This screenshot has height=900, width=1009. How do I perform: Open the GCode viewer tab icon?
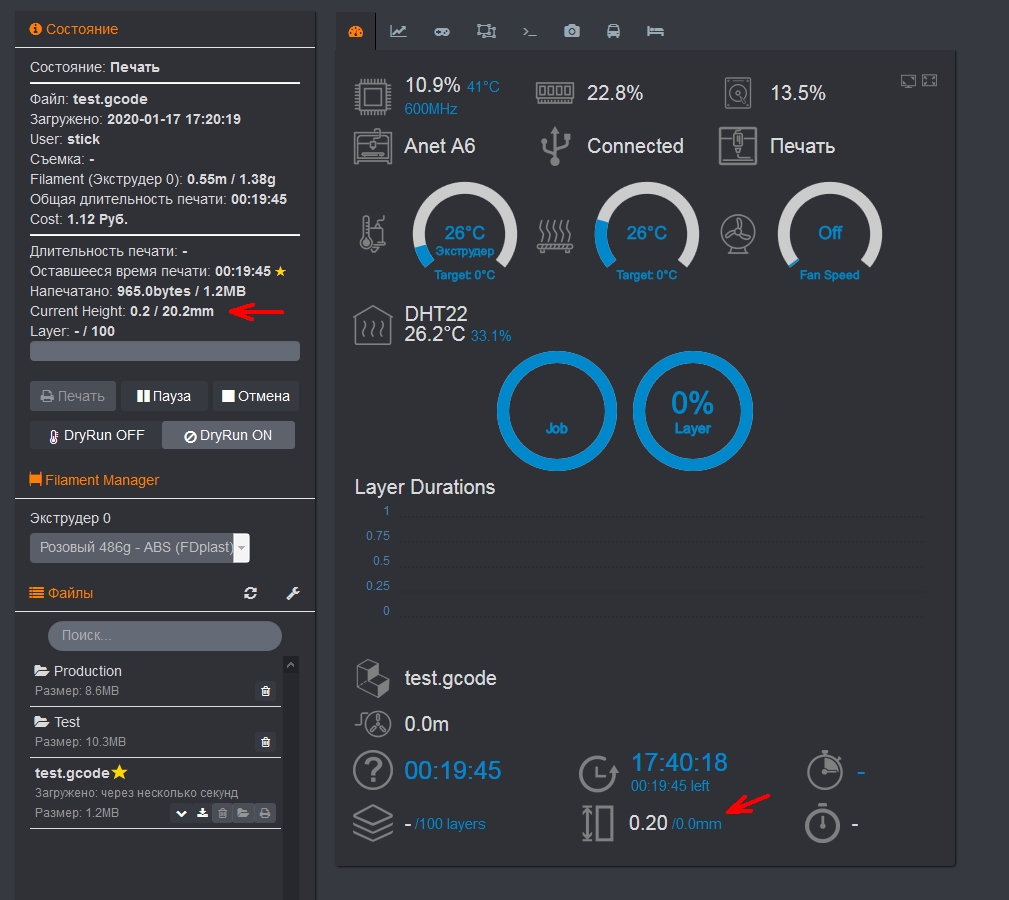[486, 31]
